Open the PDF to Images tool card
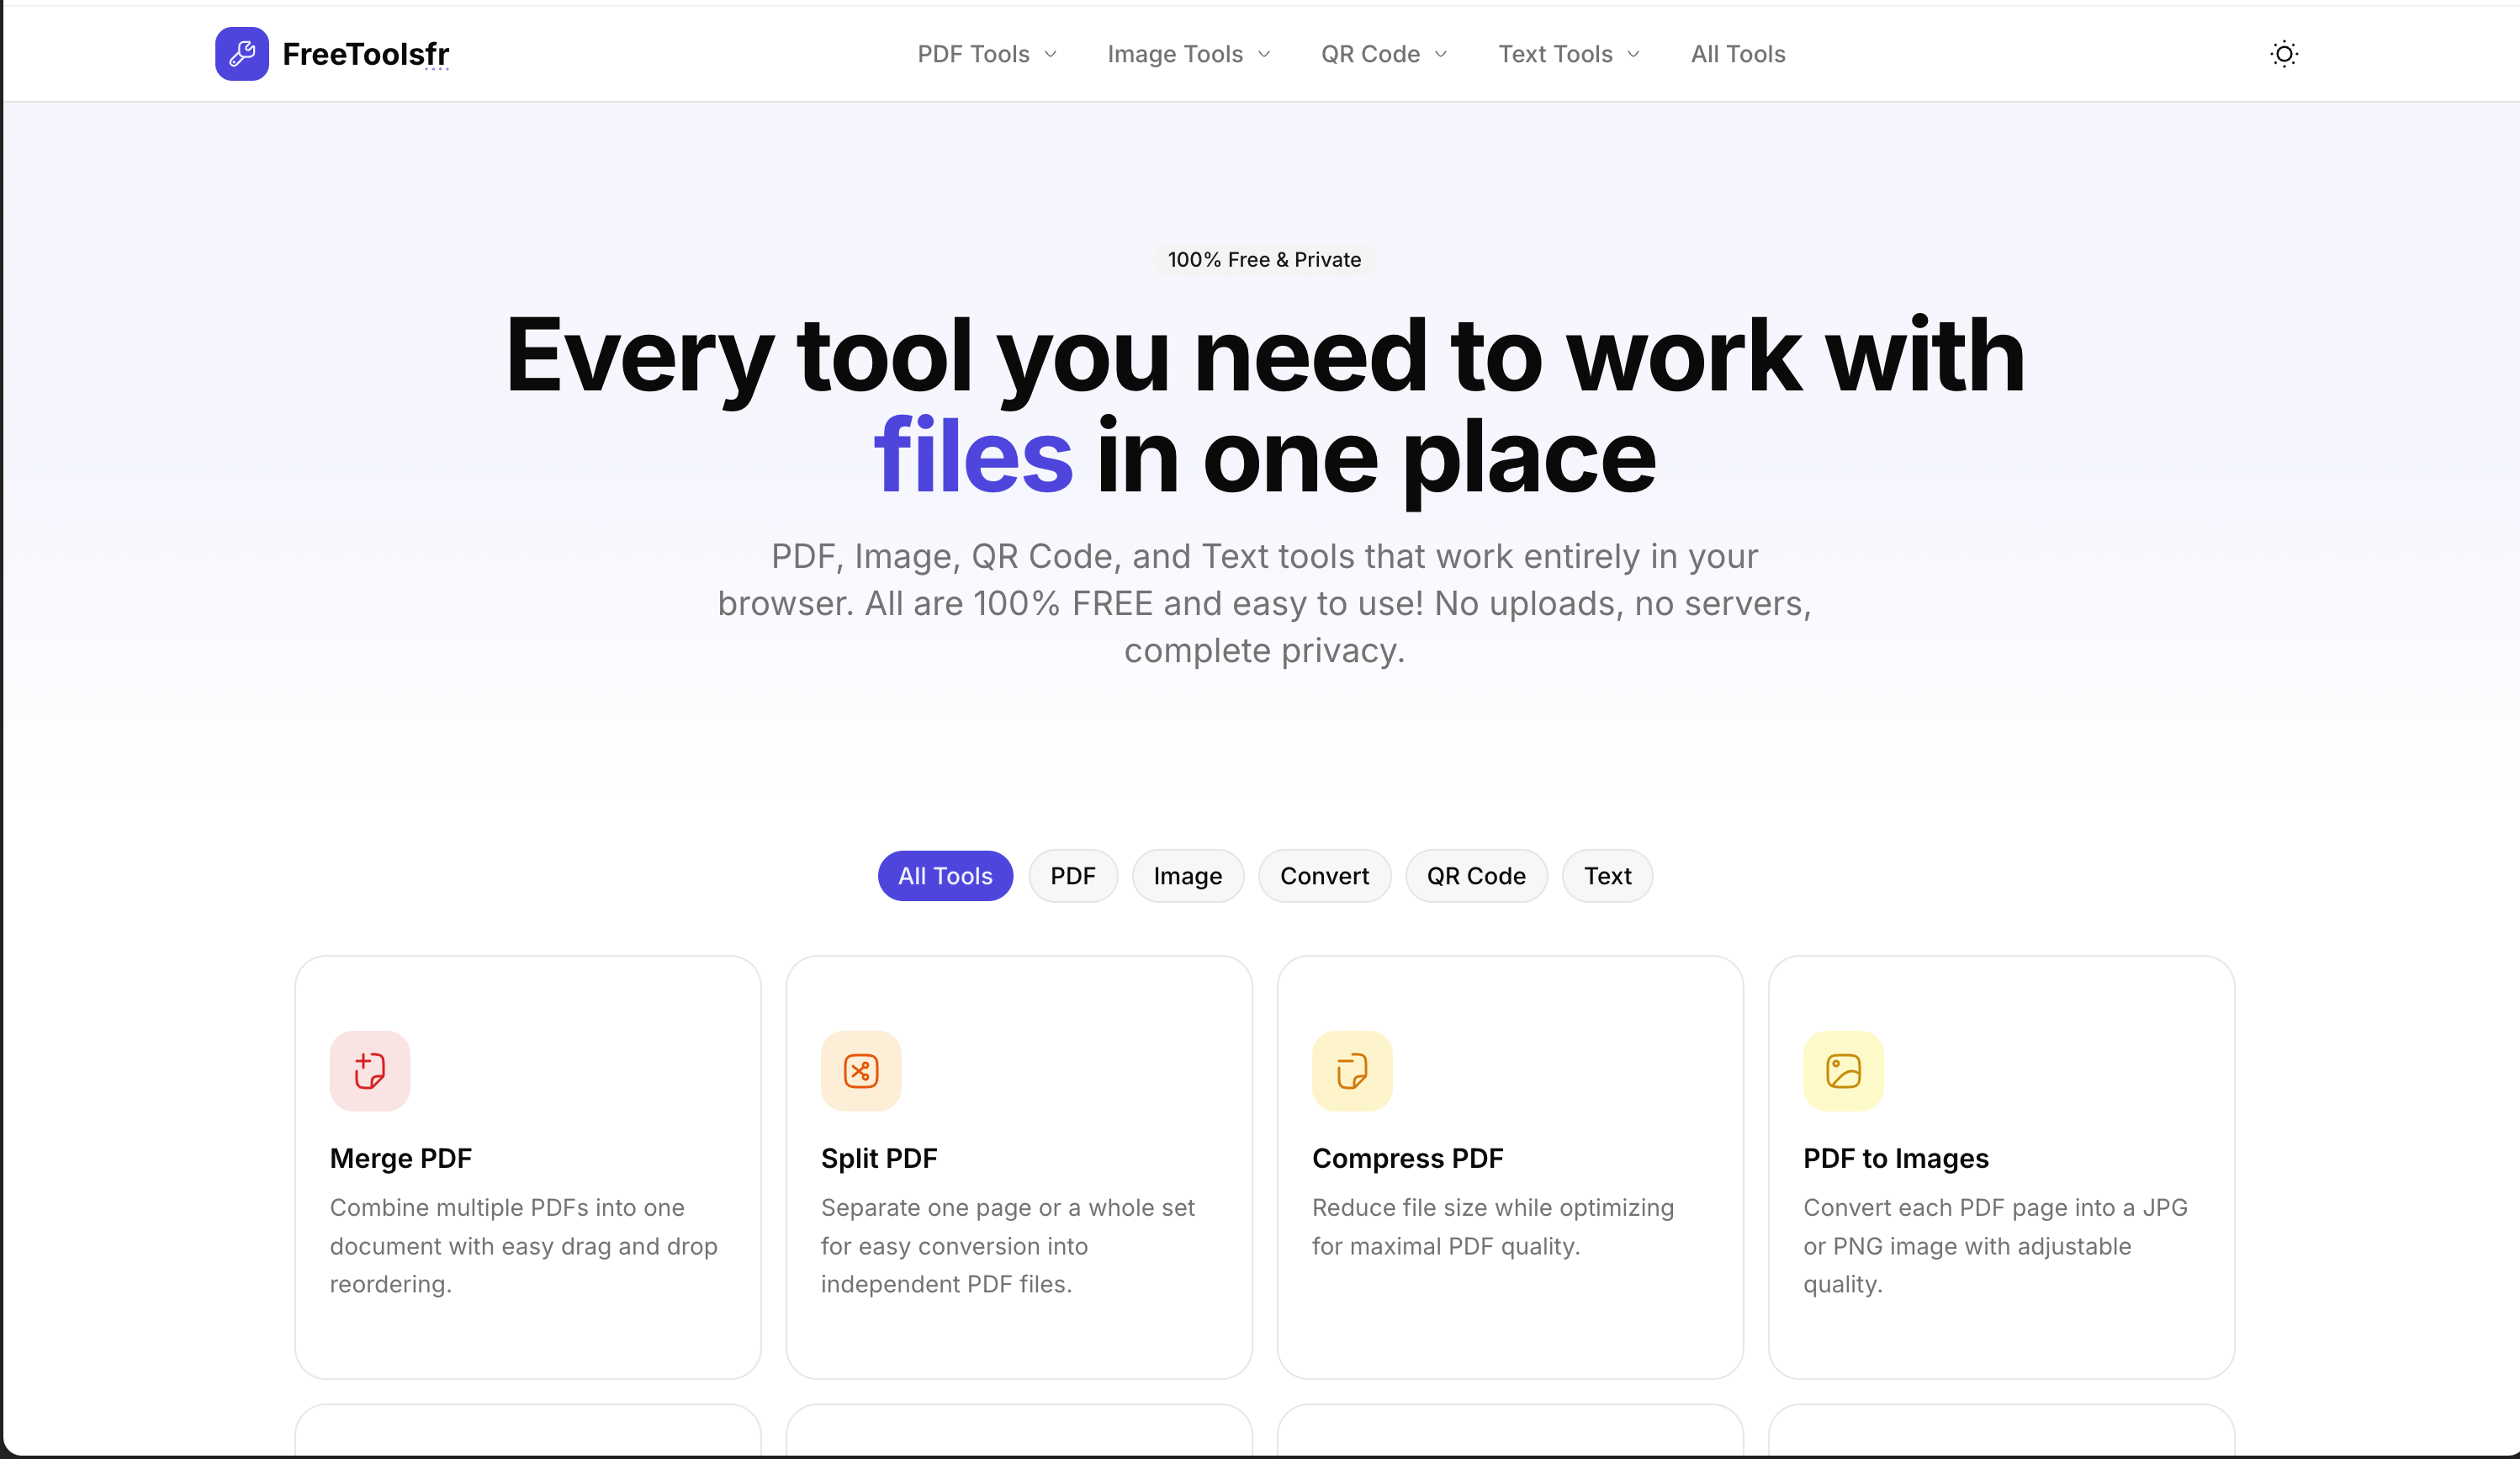This screenshot has height=1459, width=2520. [2001, 1165]
